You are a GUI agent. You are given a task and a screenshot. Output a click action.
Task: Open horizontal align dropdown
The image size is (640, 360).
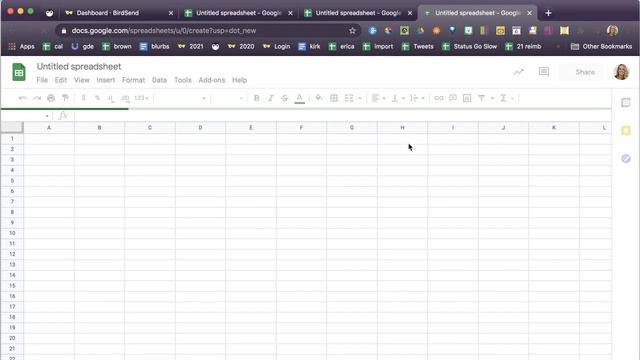click(378, 98)
